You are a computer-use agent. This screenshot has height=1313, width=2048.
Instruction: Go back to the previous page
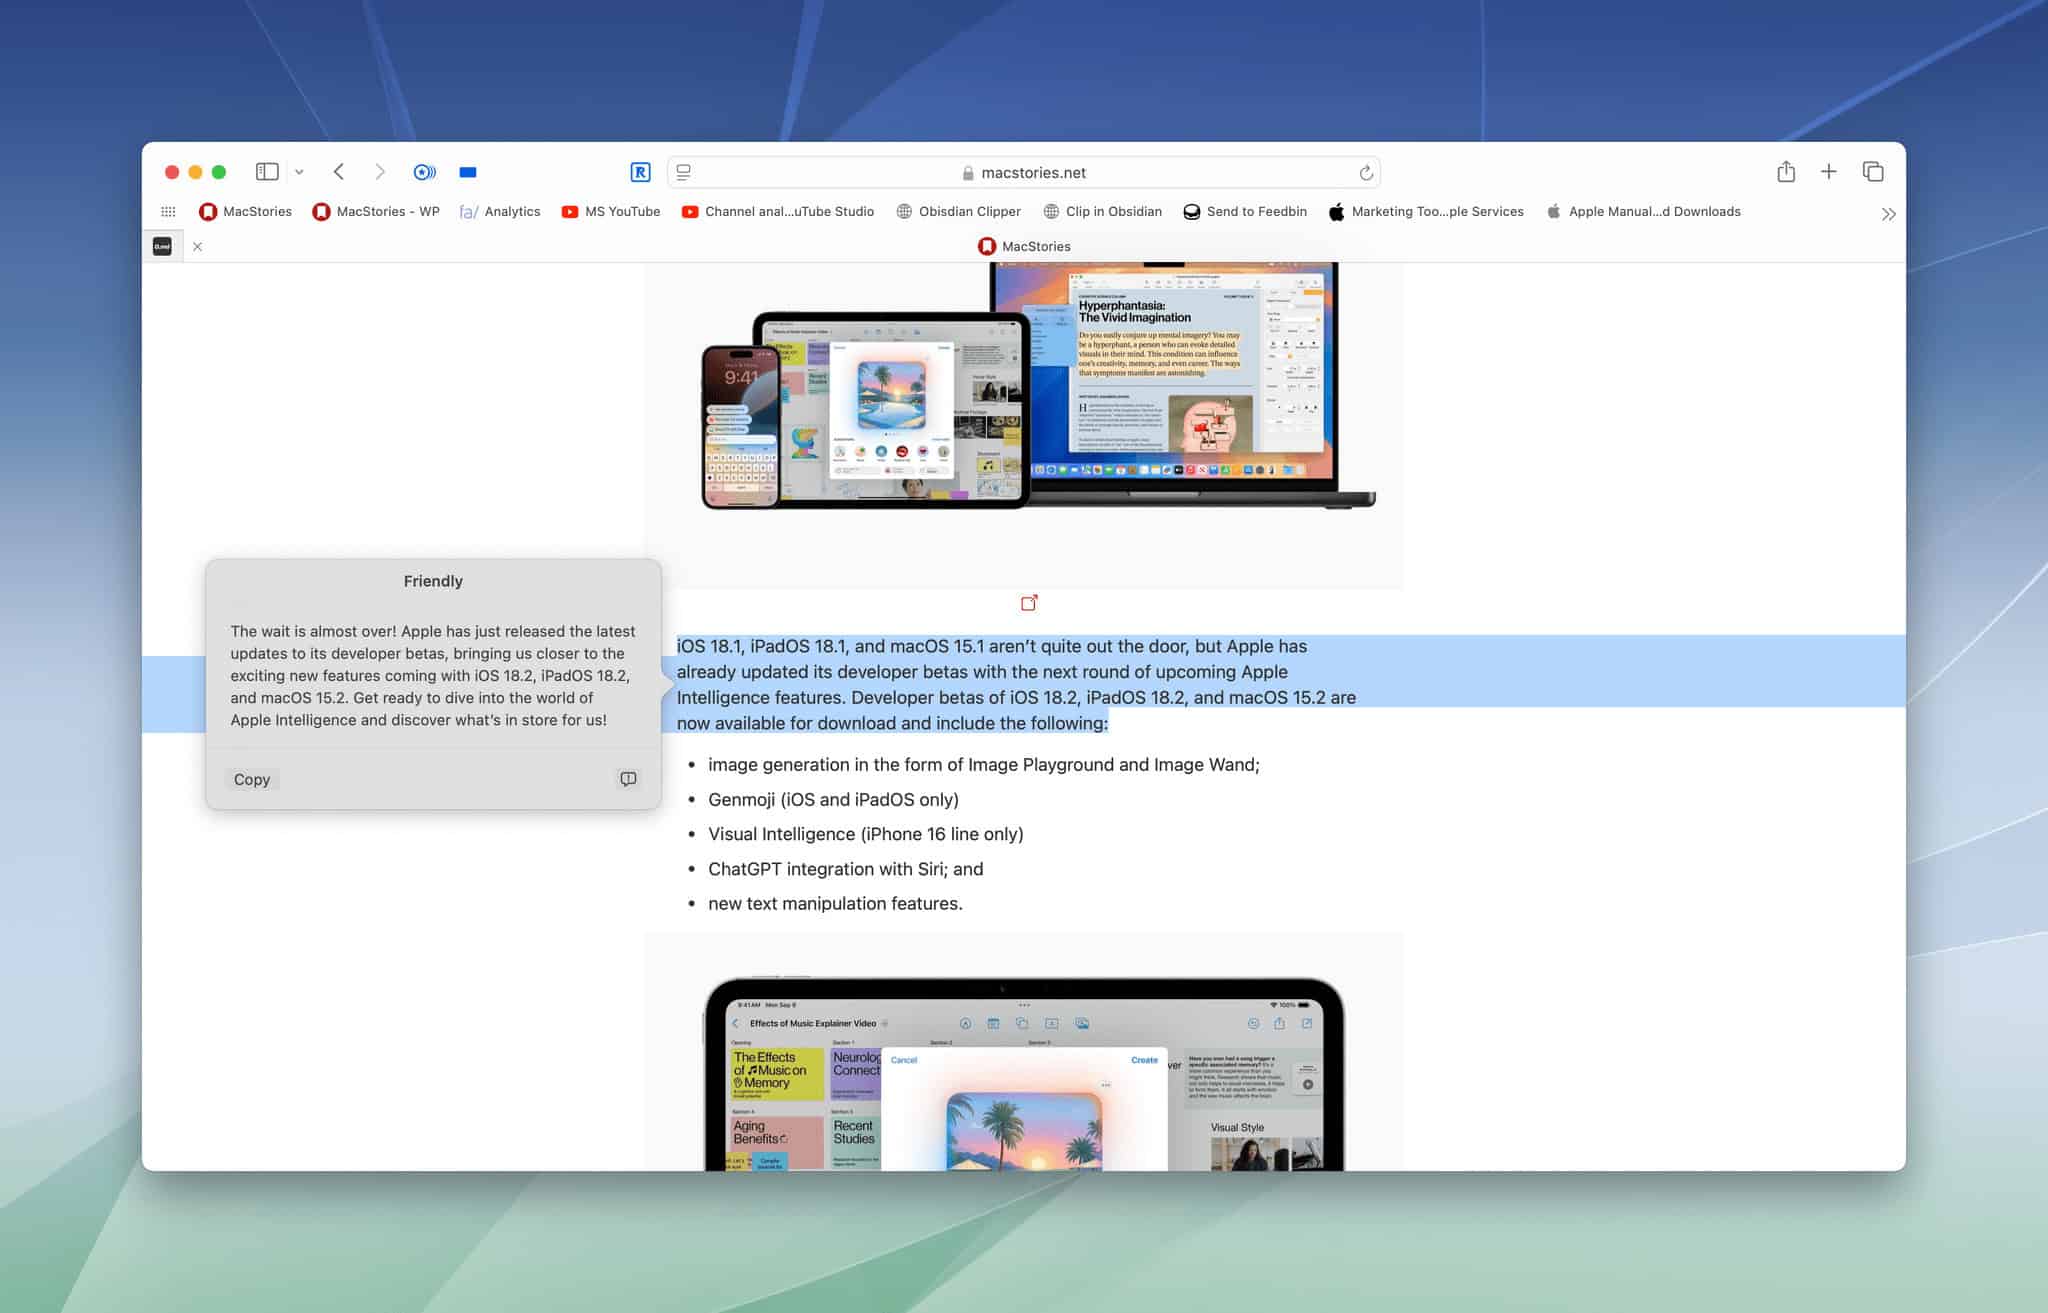click(339, 172)
